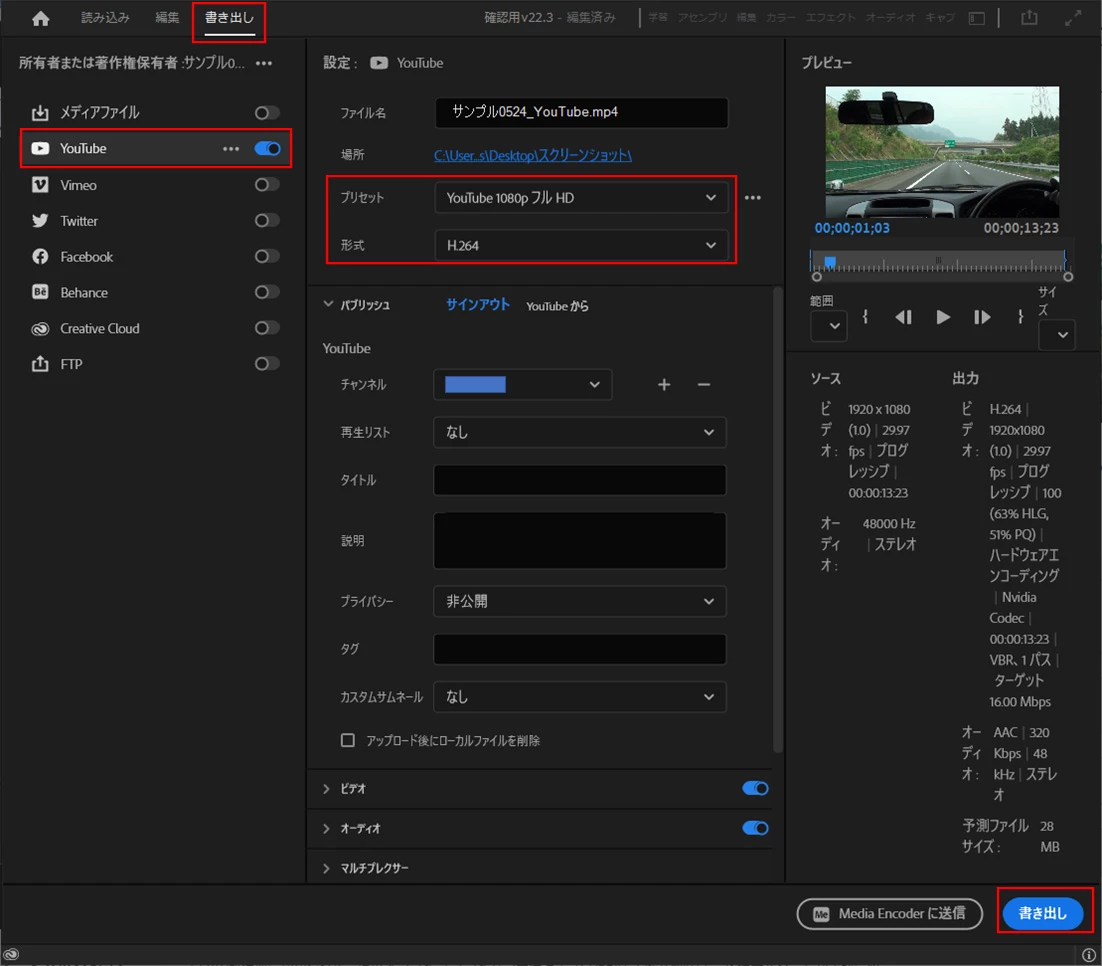Click the サインアウト sign out link
The width and height of the screenshot is (1102, 966).
[477, 304]
